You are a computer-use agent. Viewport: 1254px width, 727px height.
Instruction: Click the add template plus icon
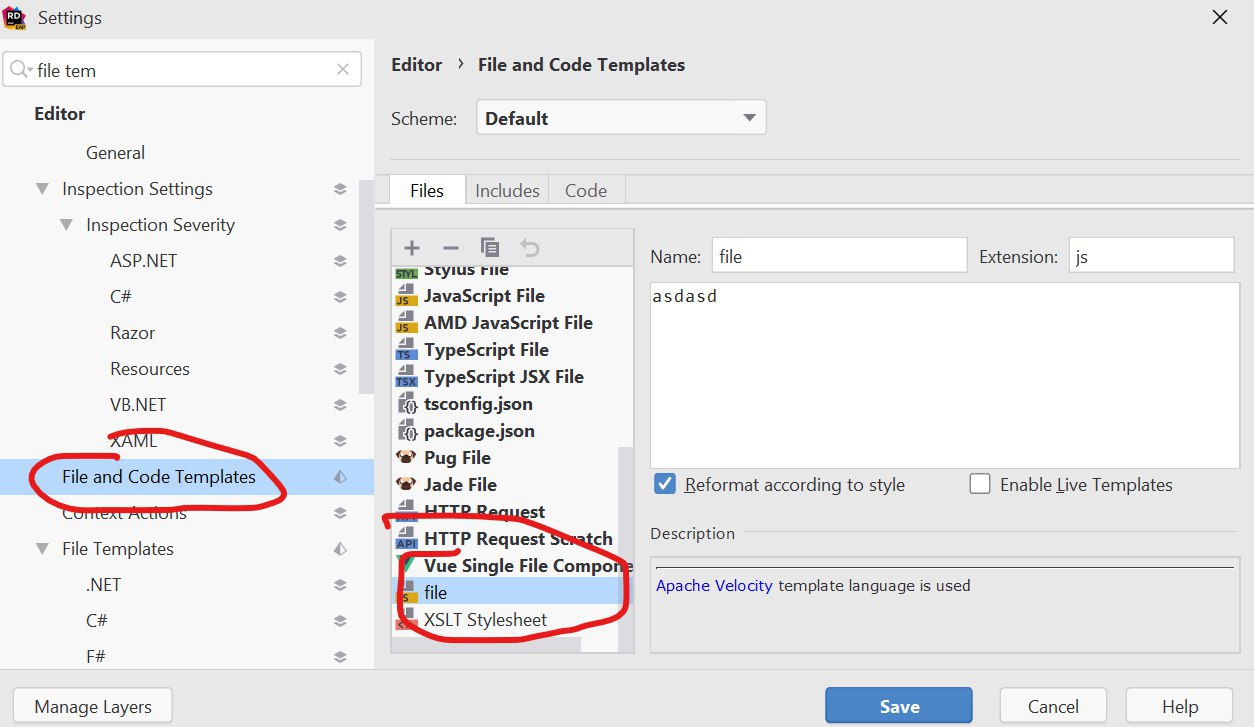tap(411, 247)
